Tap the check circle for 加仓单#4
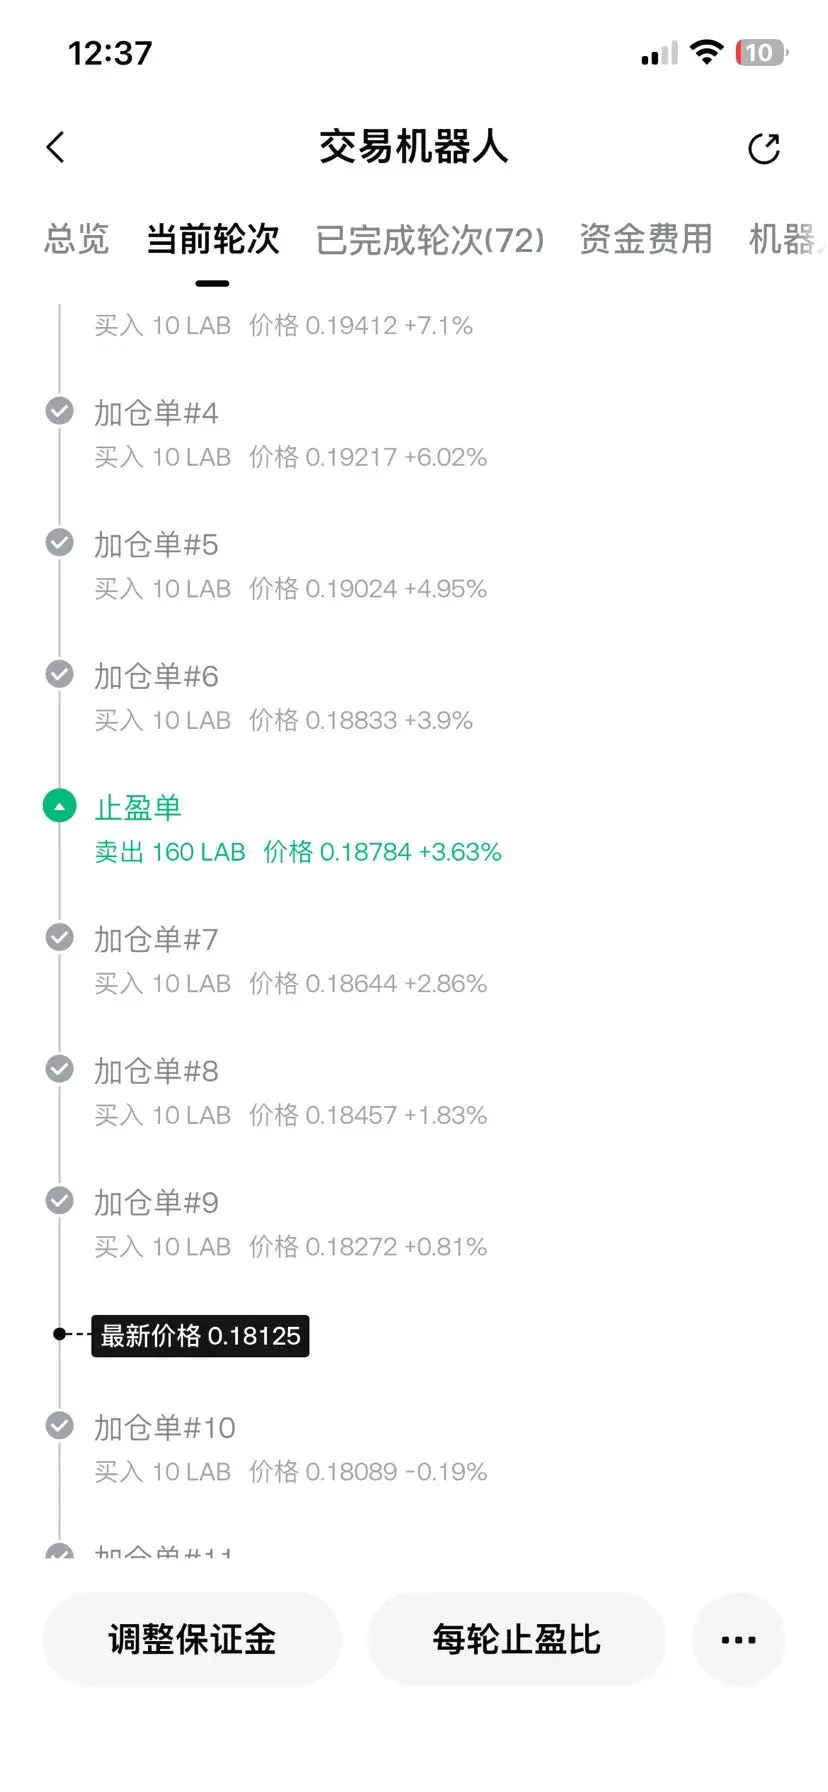The image size is (828, 1792). [x=60, y=411]
